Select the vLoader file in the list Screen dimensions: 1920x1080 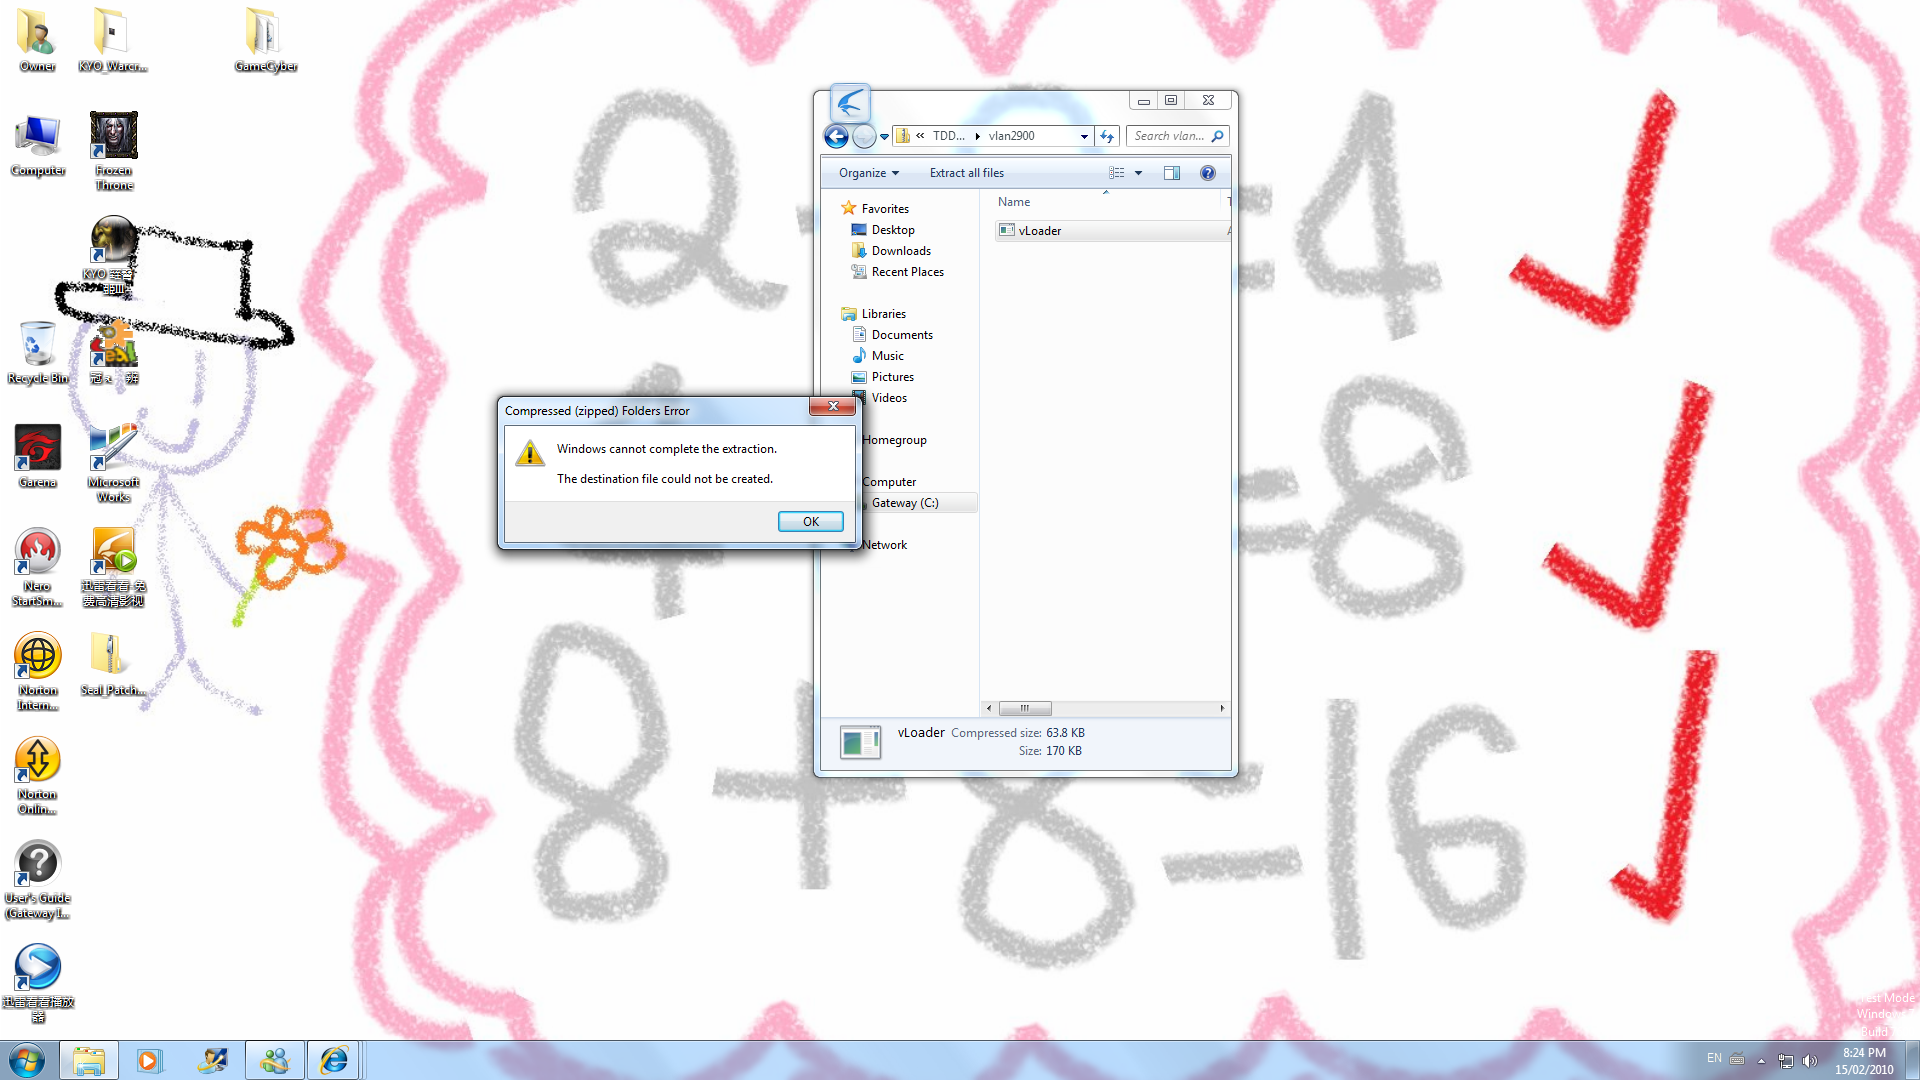1039,231
